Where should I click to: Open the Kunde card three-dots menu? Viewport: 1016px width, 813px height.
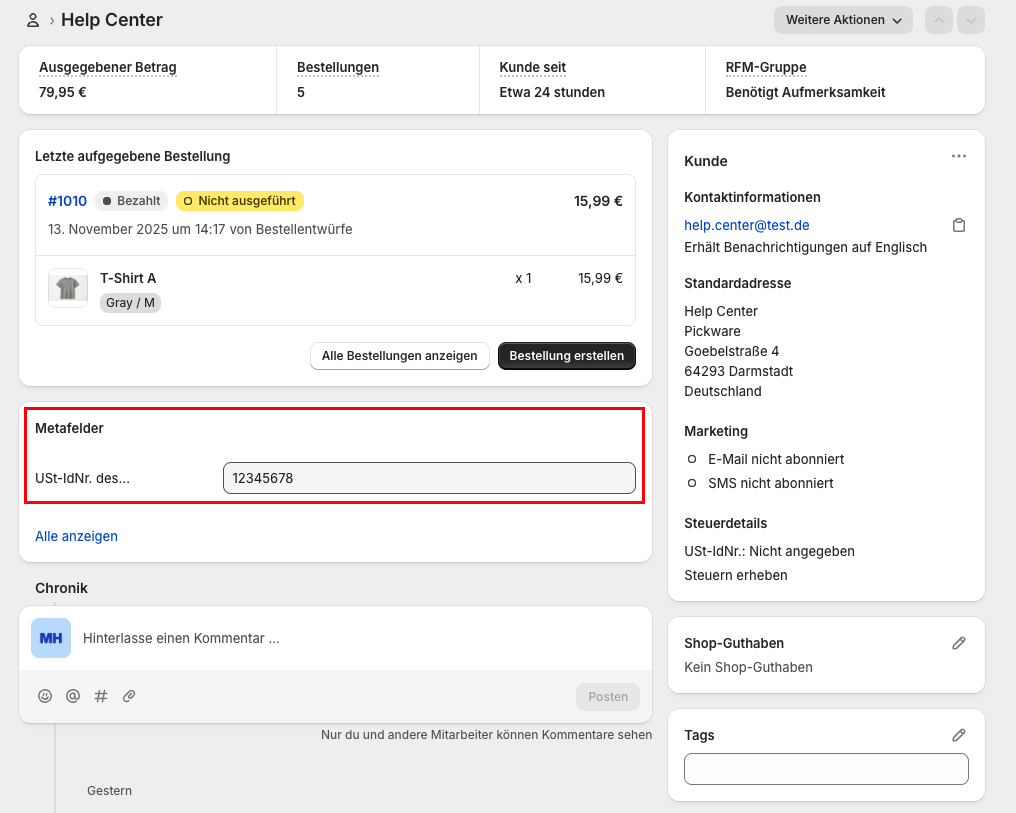(958, 157)
